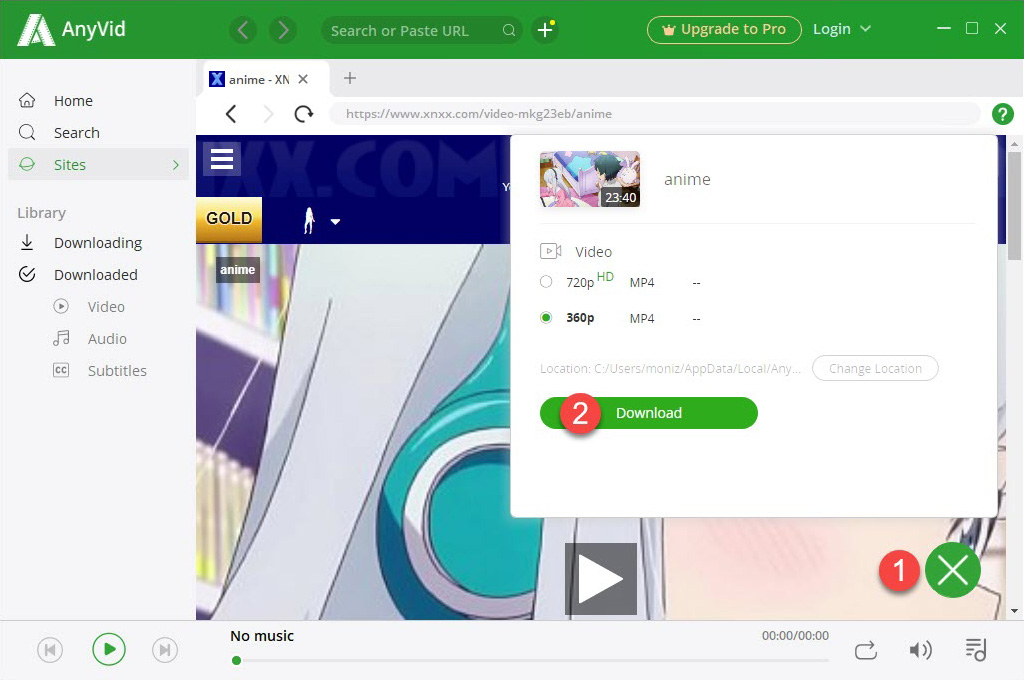Toggle the repeat loop mode icon
This screenshot has height=680, width=1024.
(865, 650)
